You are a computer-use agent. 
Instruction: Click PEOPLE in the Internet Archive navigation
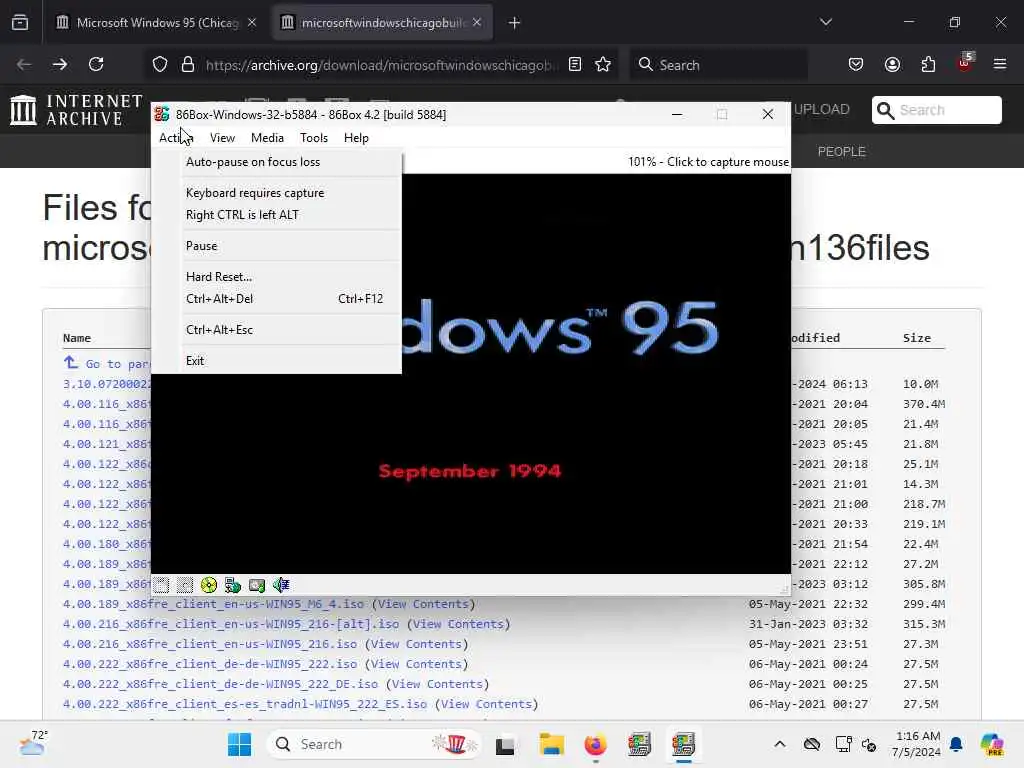(842, 152)
